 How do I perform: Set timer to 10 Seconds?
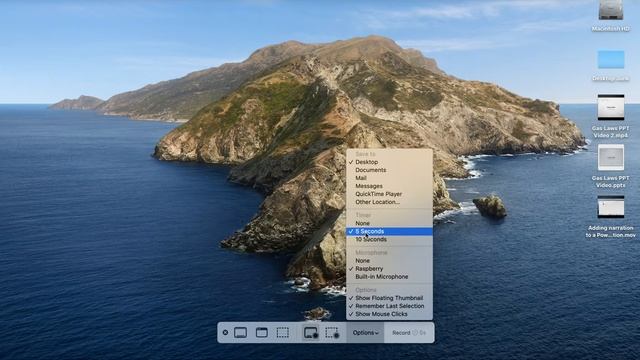(389, 240)
